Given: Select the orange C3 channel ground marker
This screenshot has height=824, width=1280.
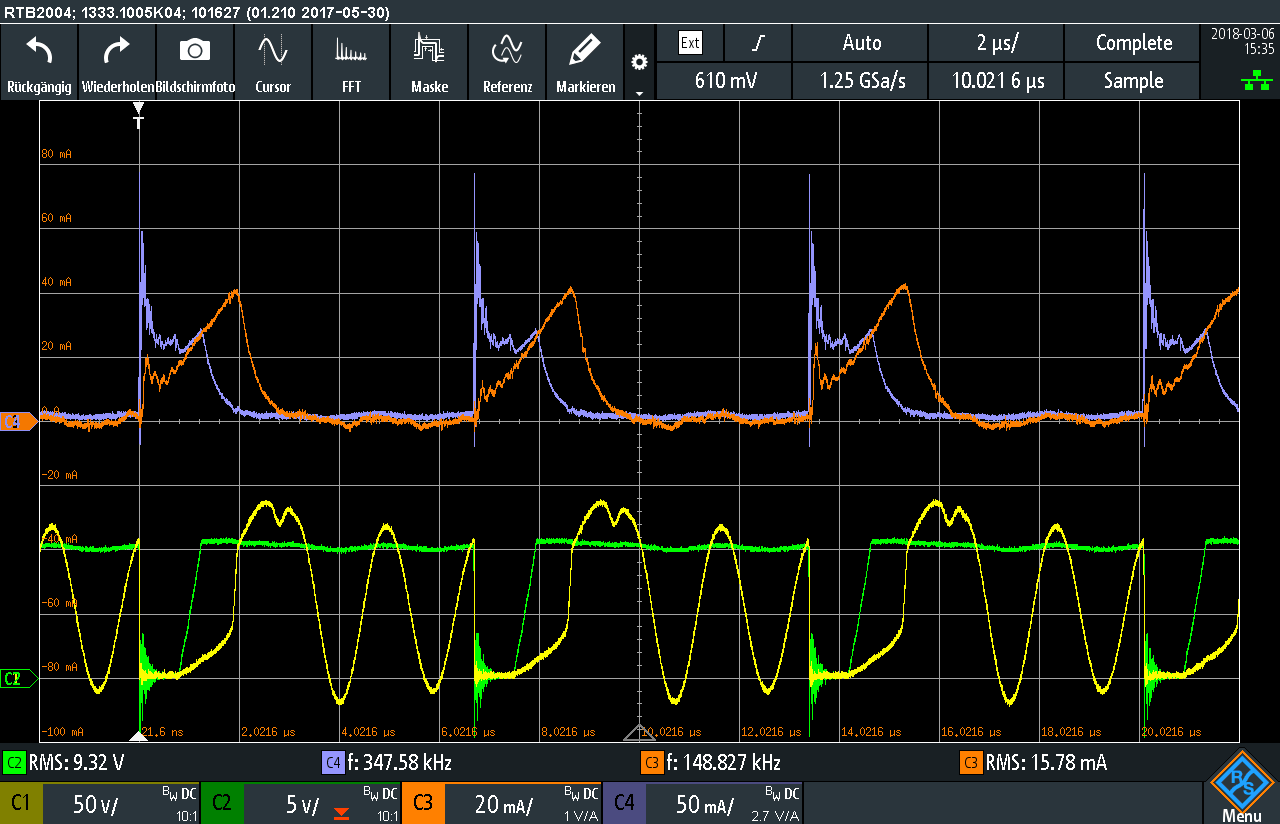Looking at the screenshot, I should pos(19,421).
